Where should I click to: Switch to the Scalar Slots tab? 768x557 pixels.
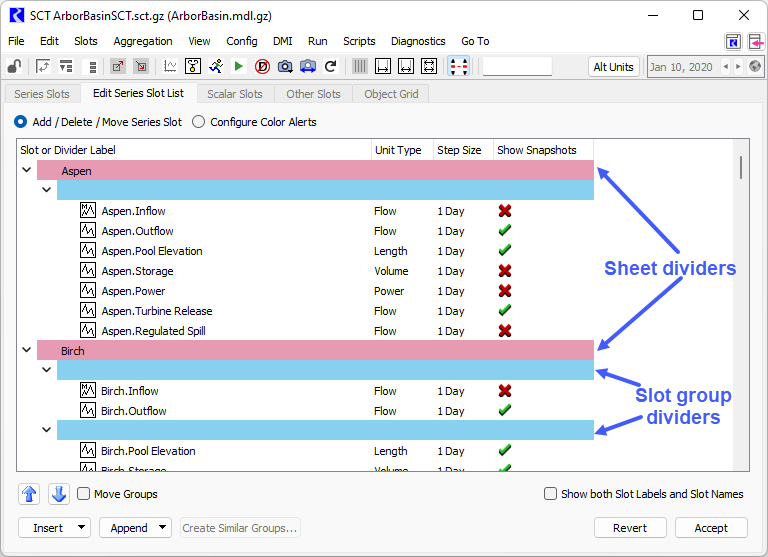[x=234, y=94]
